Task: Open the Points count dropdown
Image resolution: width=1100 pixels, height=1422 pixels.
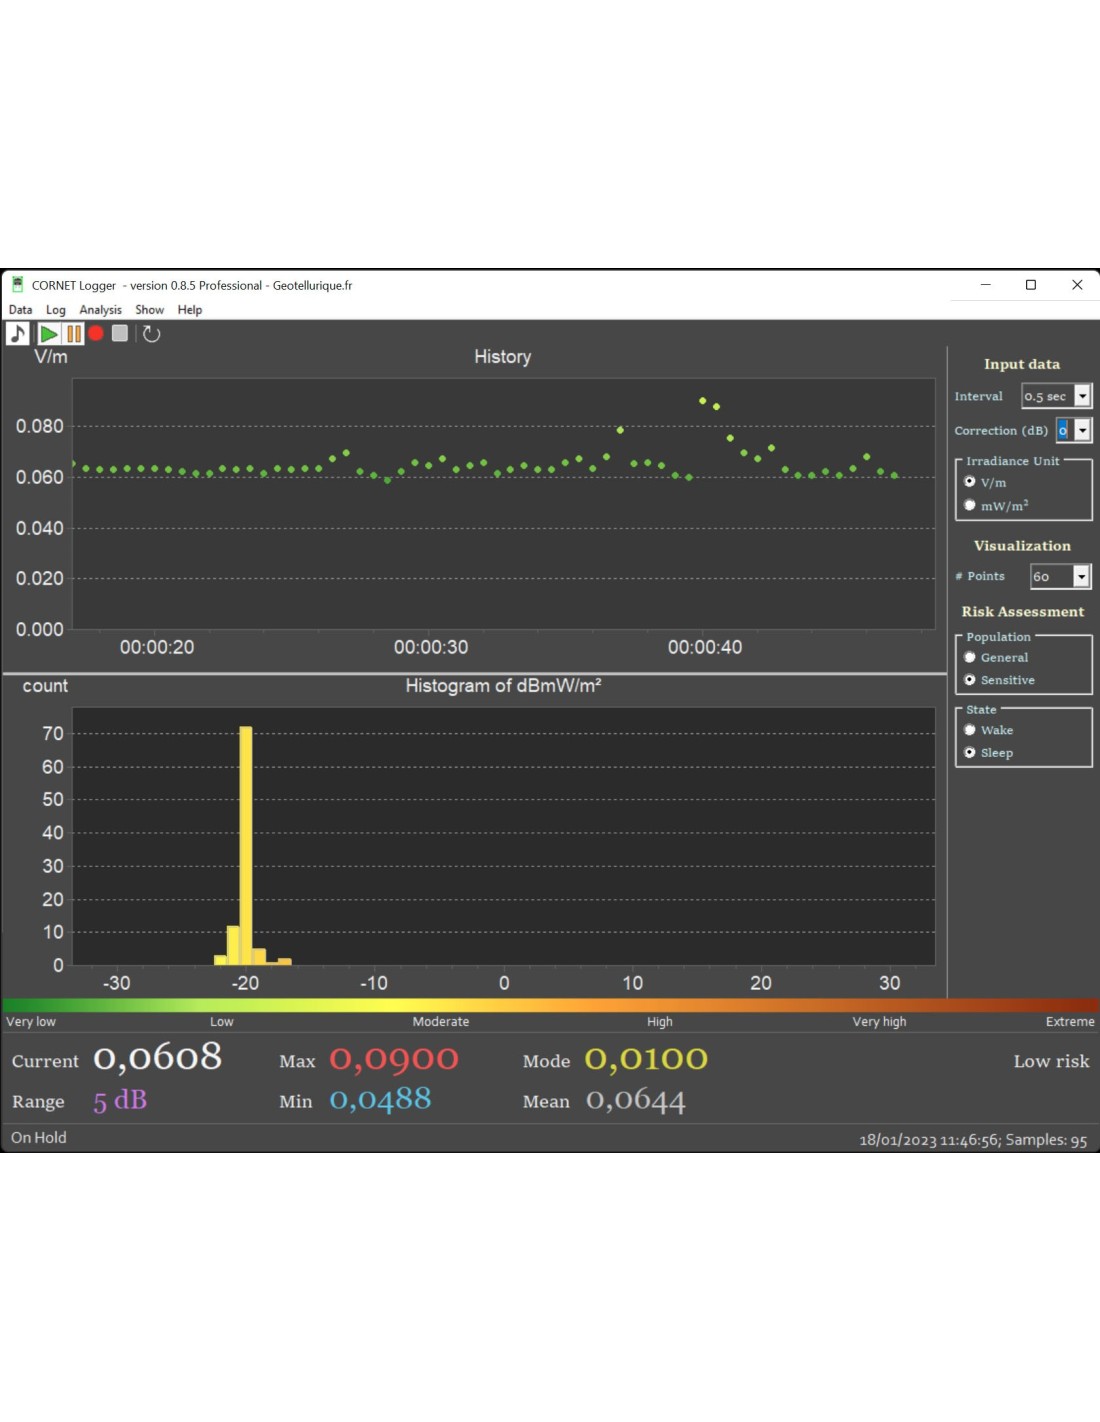Action: 1081,576
